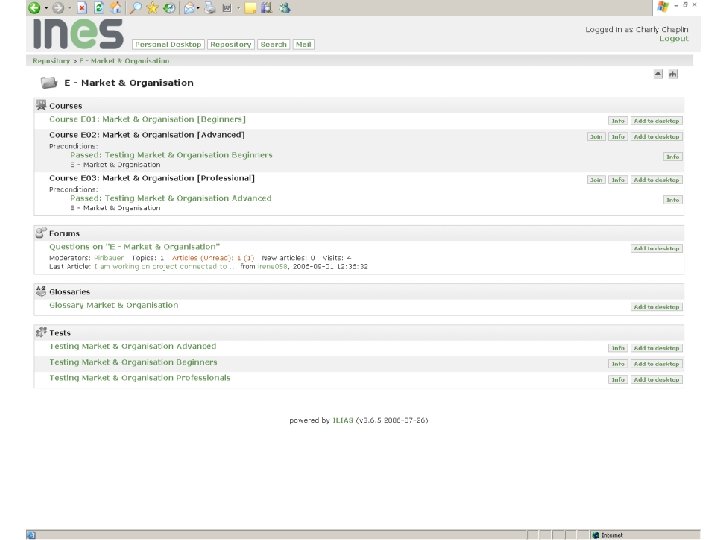Open Favorites with the star icon
The height and width of the screenshot is (540, 720).
(x=152, y=7)
